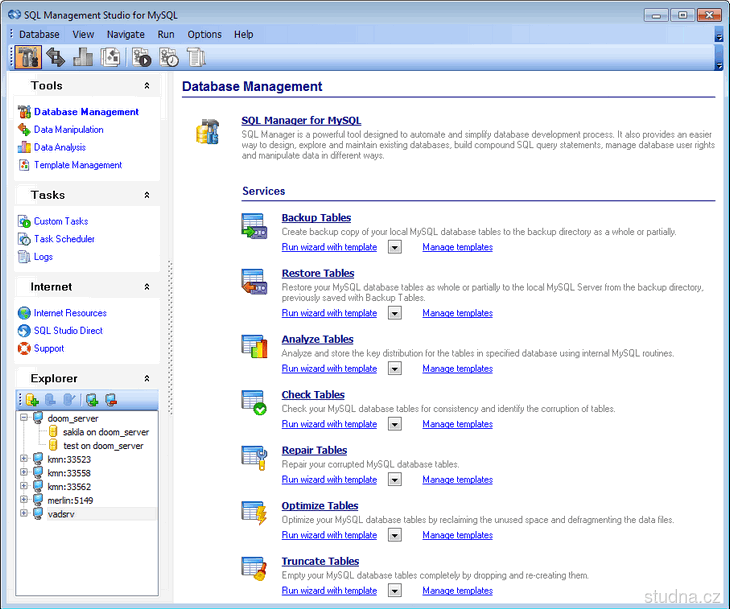
Task: Click the Backup Tables service icon
Action: click(254, 227)
